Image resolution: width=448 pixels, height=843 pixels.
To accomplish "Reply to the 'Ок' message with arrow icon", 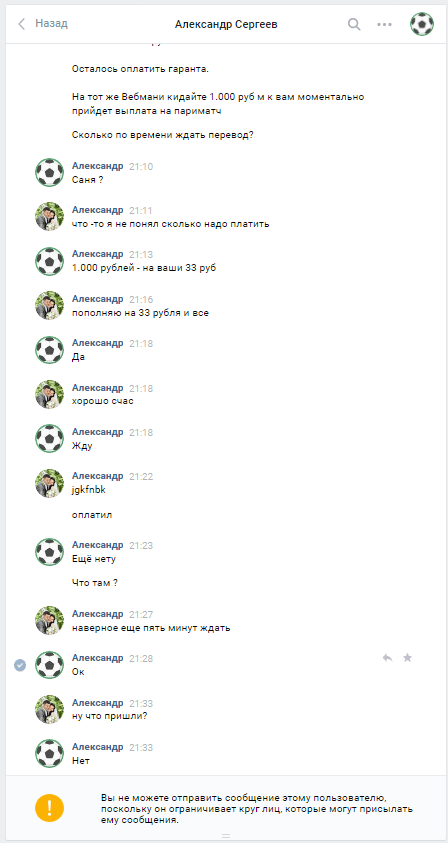I will 387,658.
